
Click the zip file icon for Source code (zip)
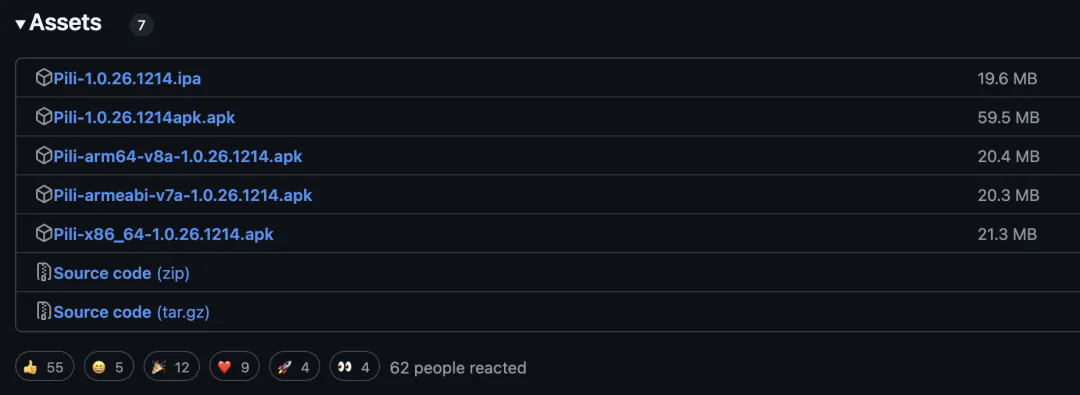tap(44, 273)
